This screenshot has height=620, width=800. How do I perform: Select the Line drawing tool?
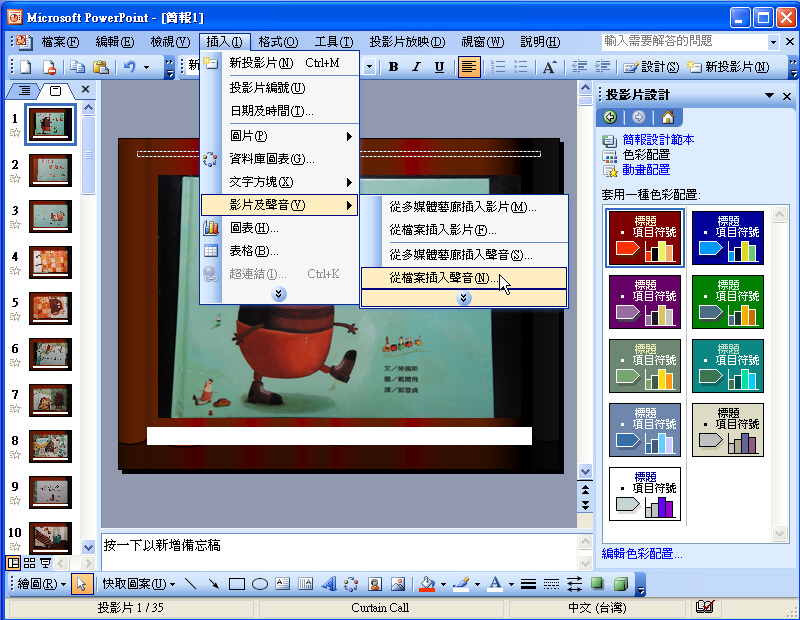pos(190,583)
